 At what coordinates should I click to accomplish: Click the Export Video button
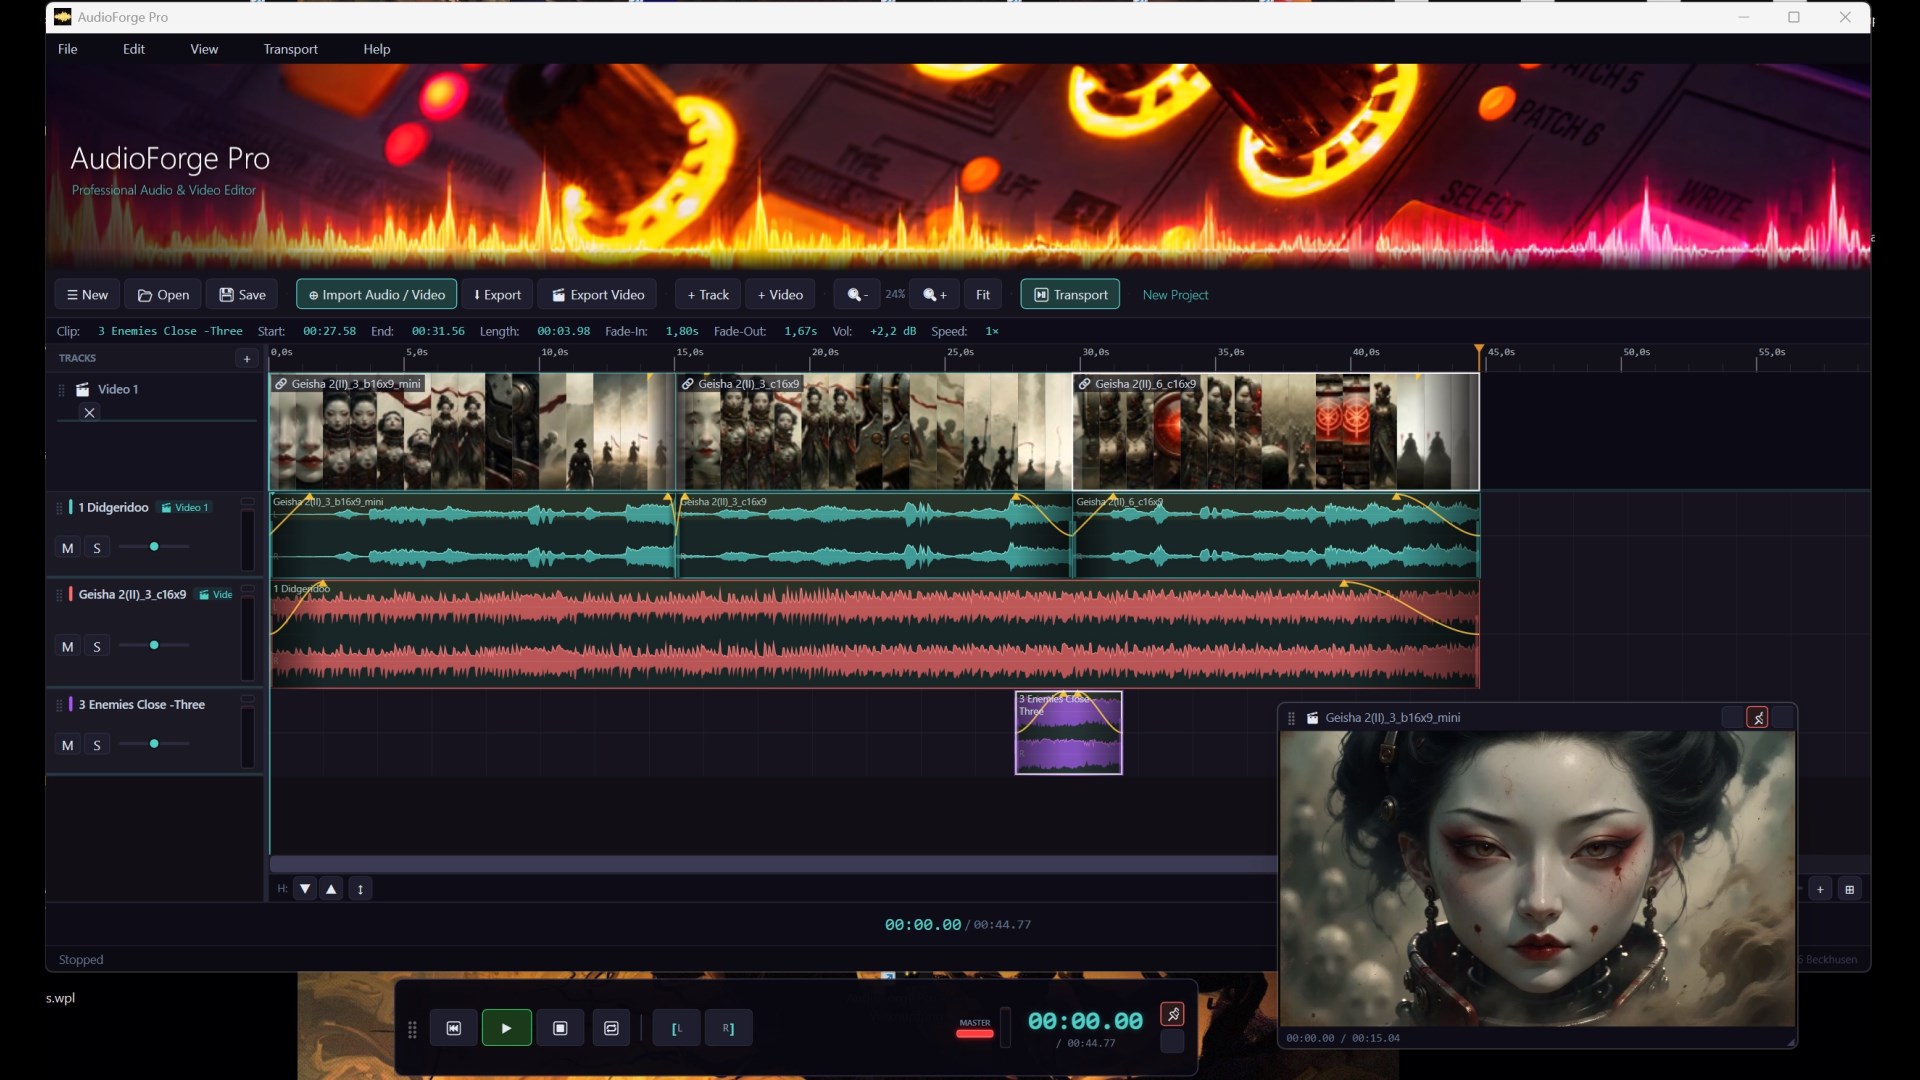click(x=598, y=295)
